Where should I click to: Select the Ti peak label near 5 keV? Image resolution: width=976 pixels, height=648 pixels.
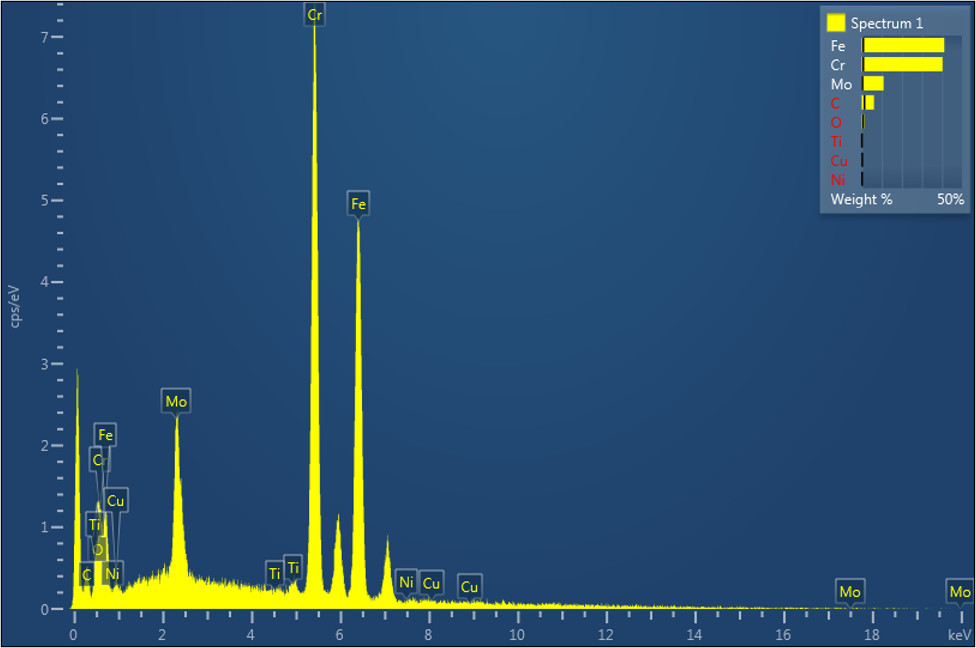pyautogui.click(x=293, y=567)
